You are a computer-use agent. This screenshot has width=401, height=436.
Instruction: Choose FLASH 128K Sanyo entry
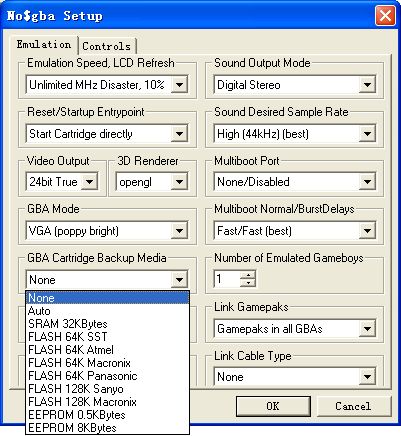(107, 389)
